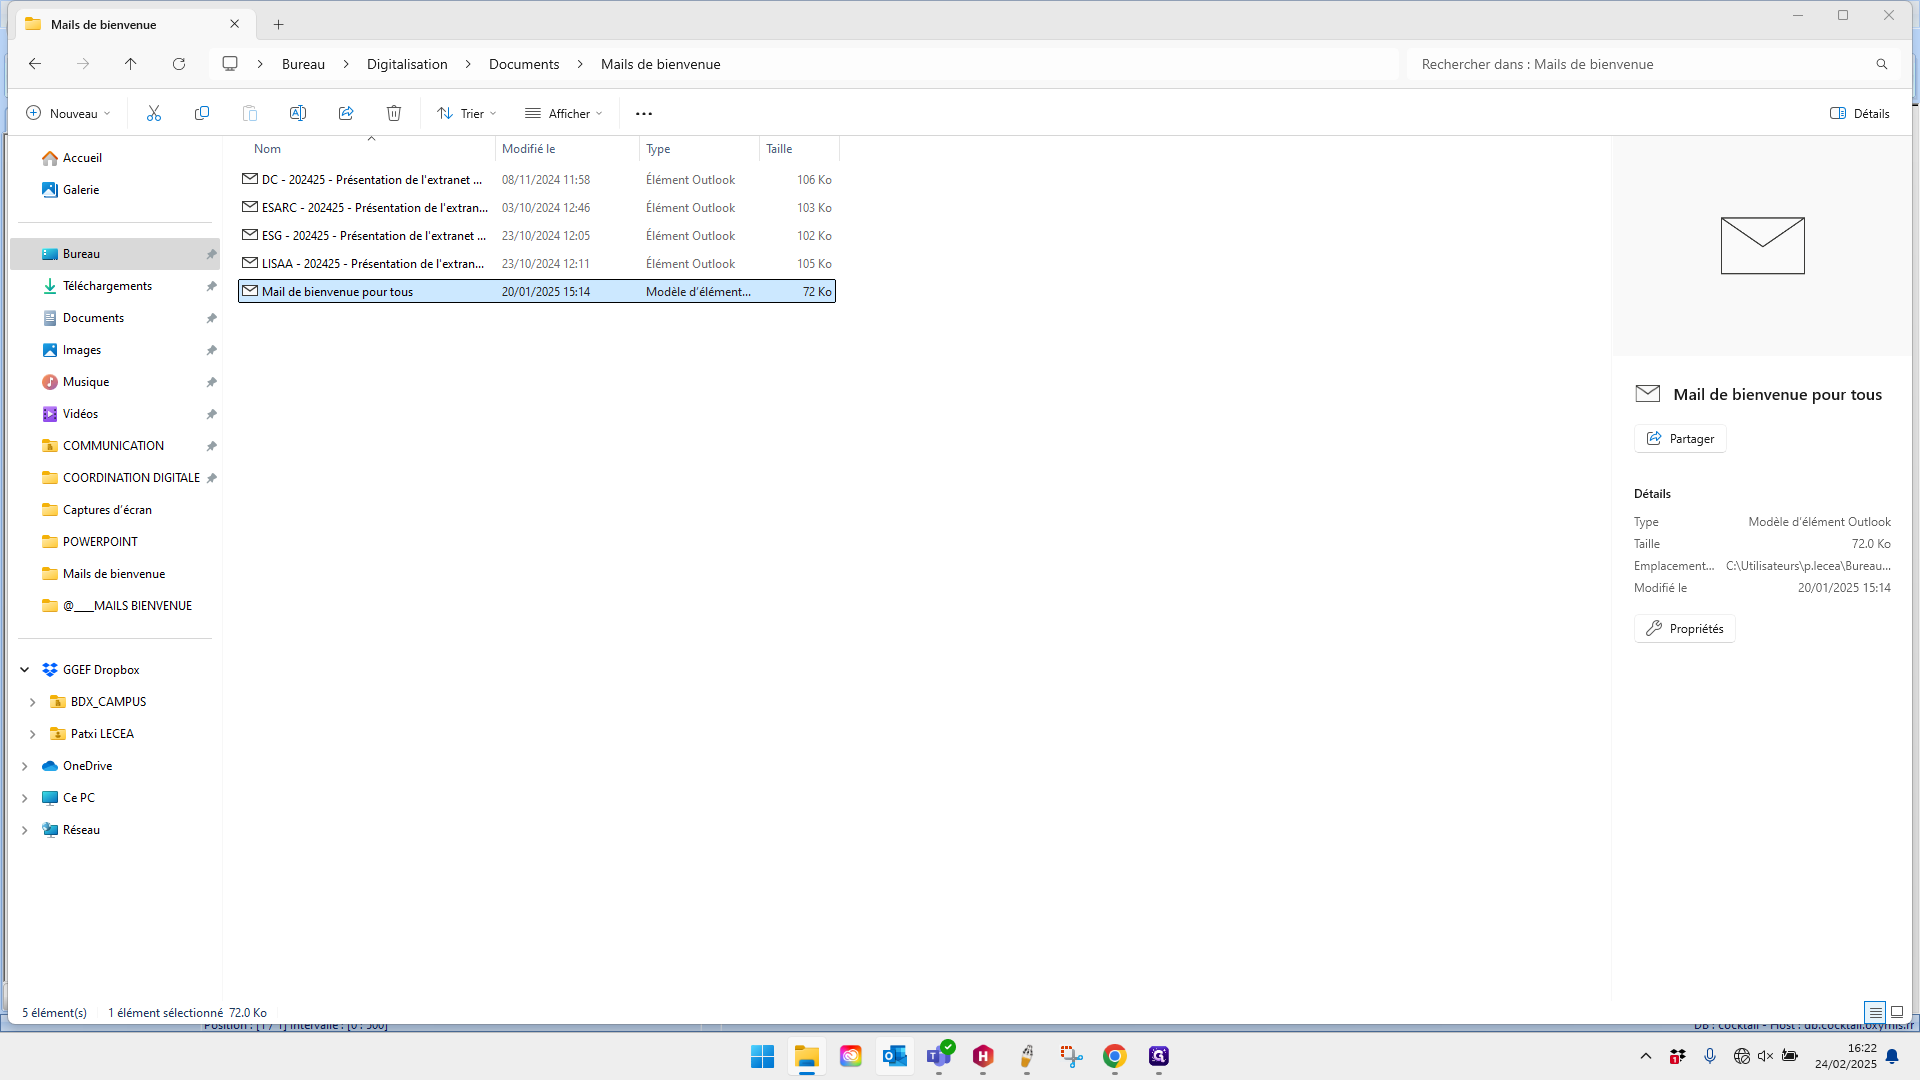Viewport: 1920px width, 1080px height.
Task: Click the chevron after Bureau breadcrumb
Action: (x=346, y=64)
